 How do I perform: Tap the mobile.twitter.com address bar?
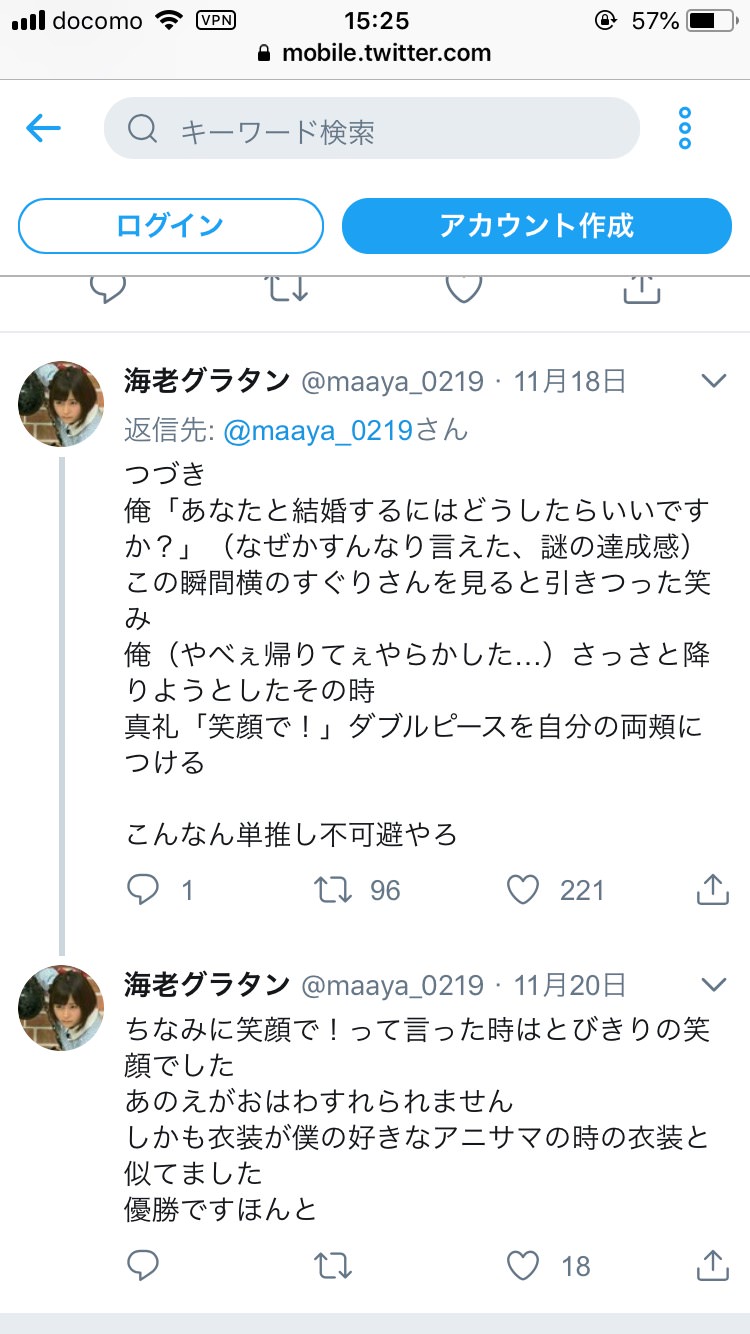[x=375, y=53]
